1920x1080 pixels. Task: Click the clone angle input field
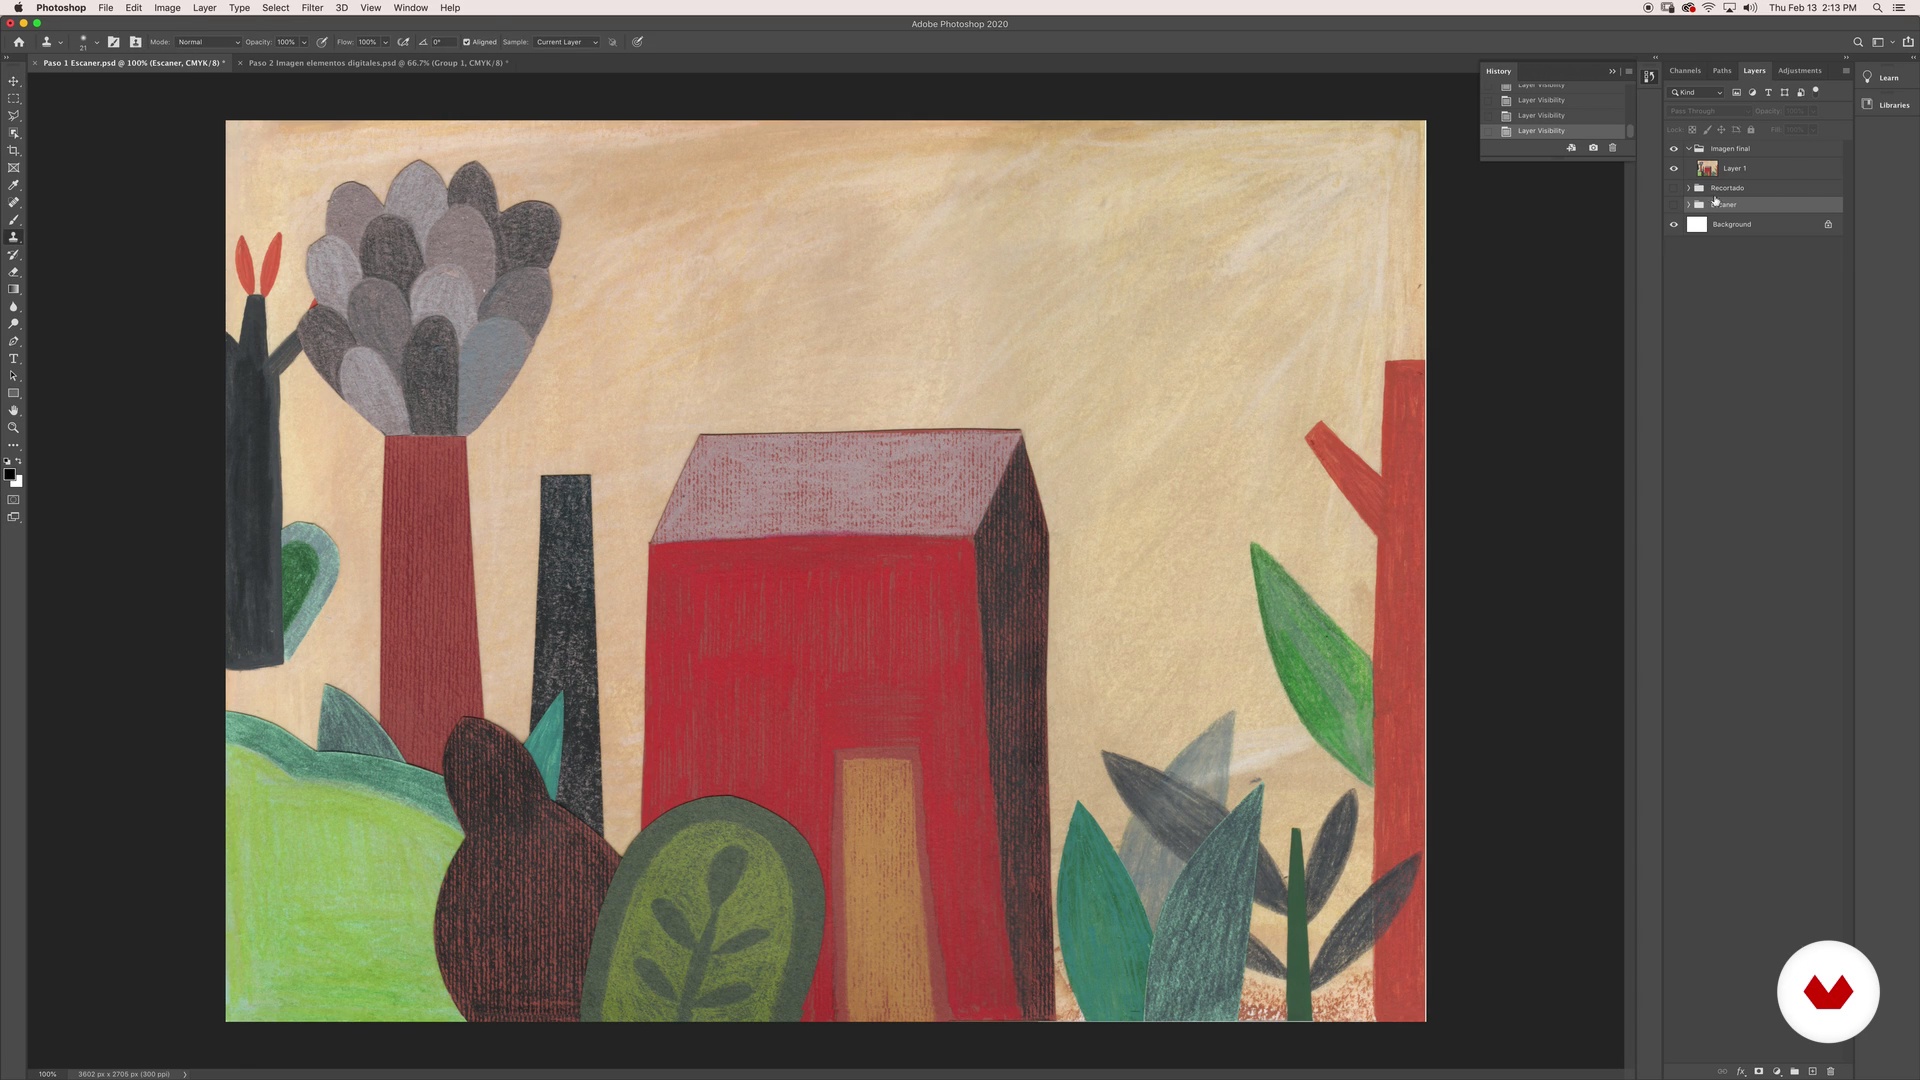pyautogui.click(x=443, y=42)
